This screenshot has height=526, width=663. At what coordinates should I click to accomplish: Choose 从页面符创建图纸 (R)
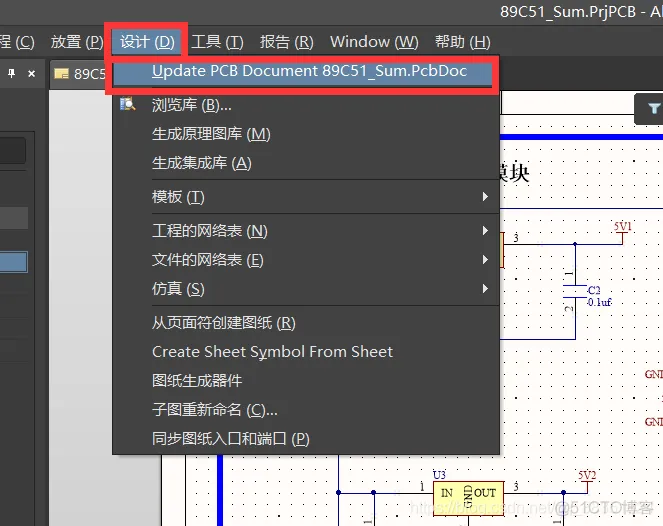coord(306,323)
